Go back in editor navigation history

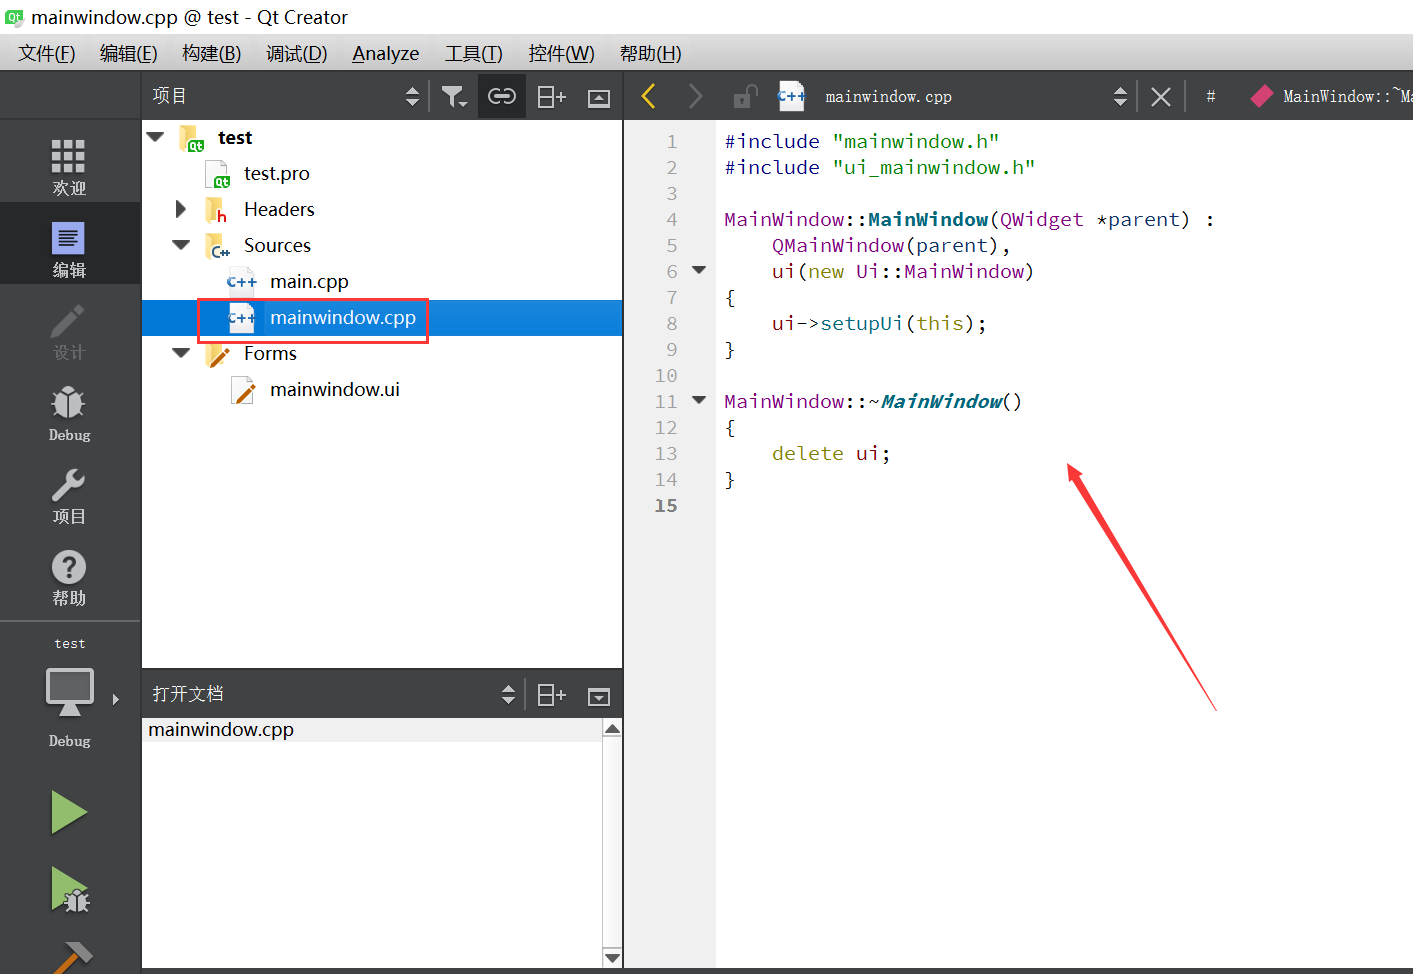[648, 96]
